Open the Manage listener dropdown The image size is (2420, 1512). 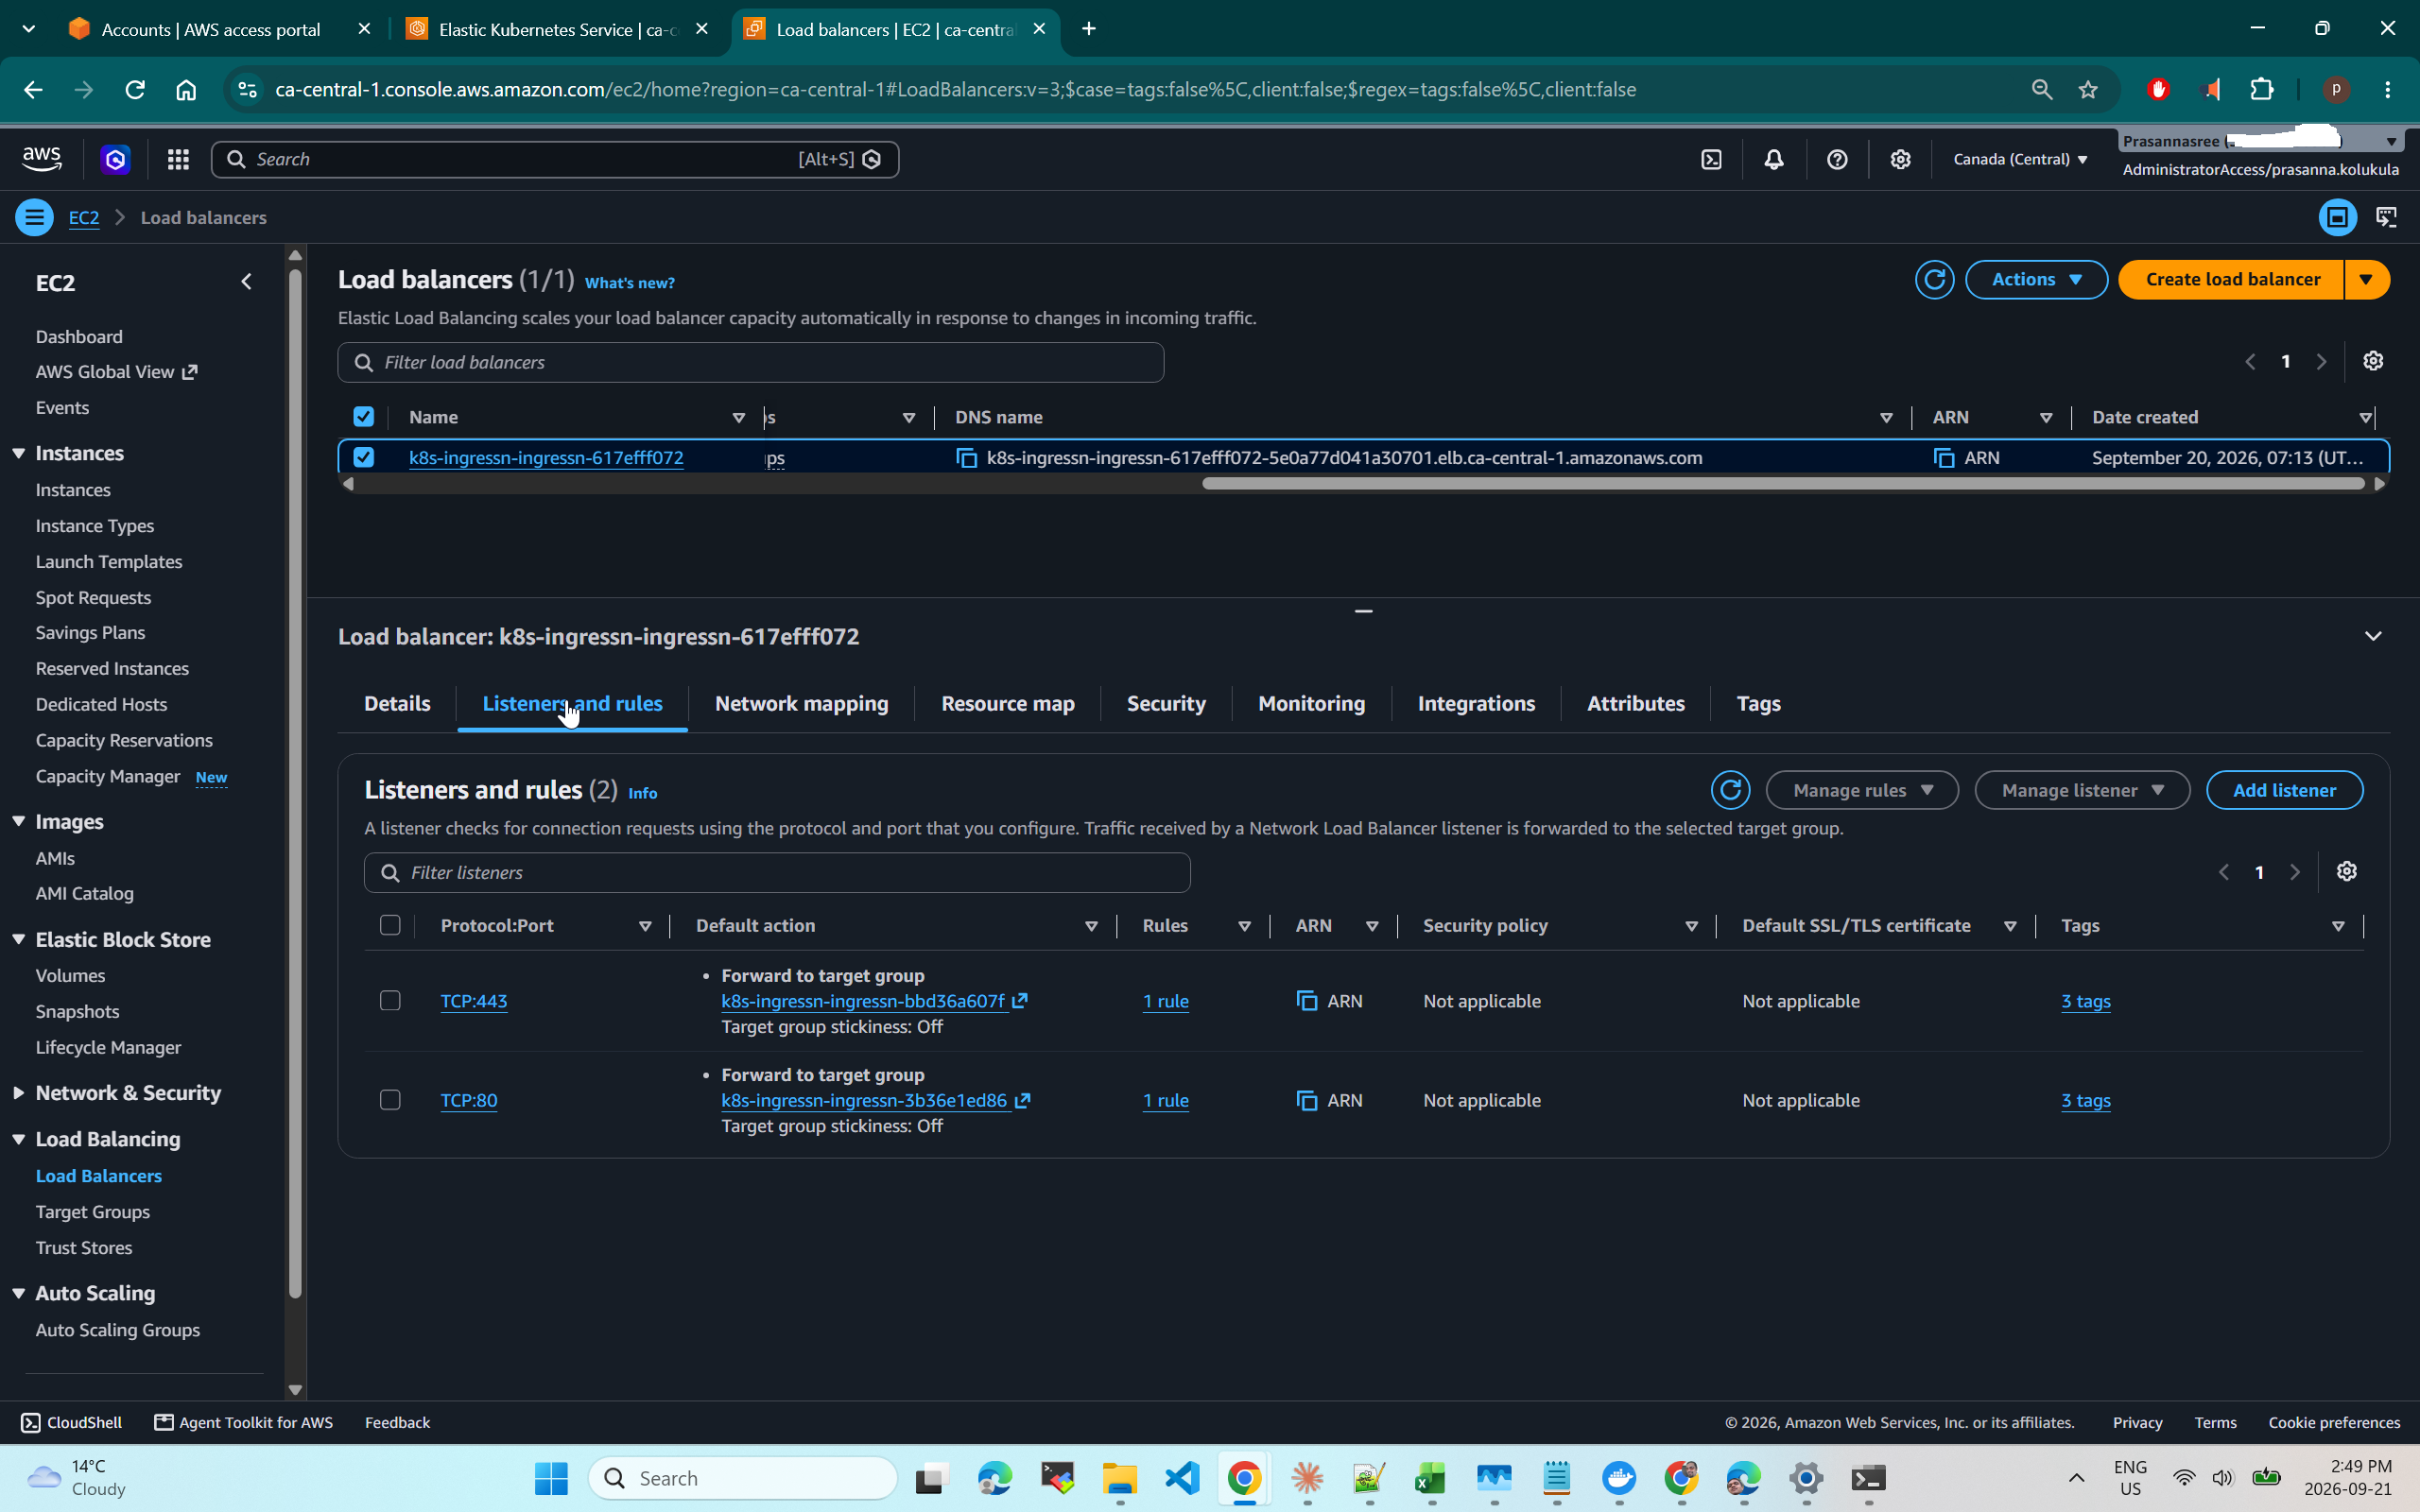(x=2082, y=790)
